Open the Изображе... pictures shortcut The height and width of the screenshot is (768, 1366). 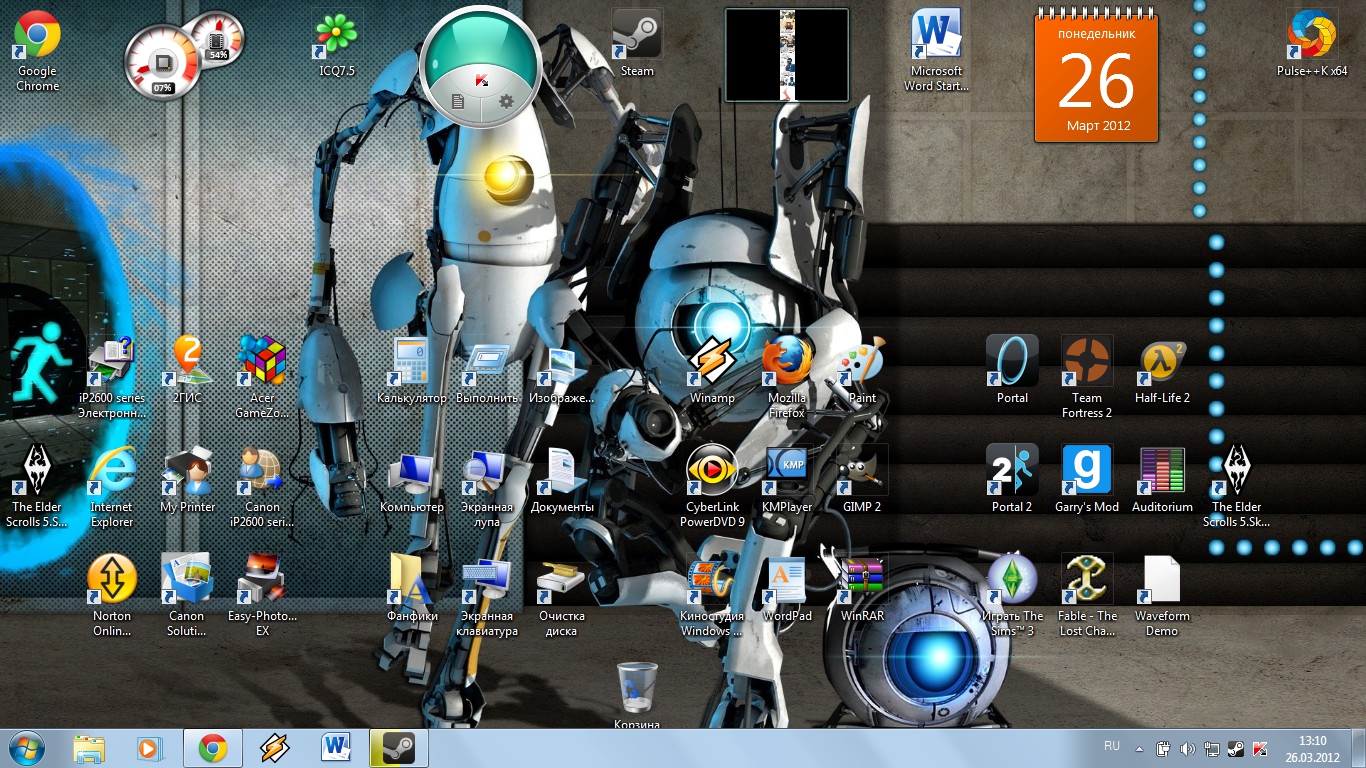562,371
